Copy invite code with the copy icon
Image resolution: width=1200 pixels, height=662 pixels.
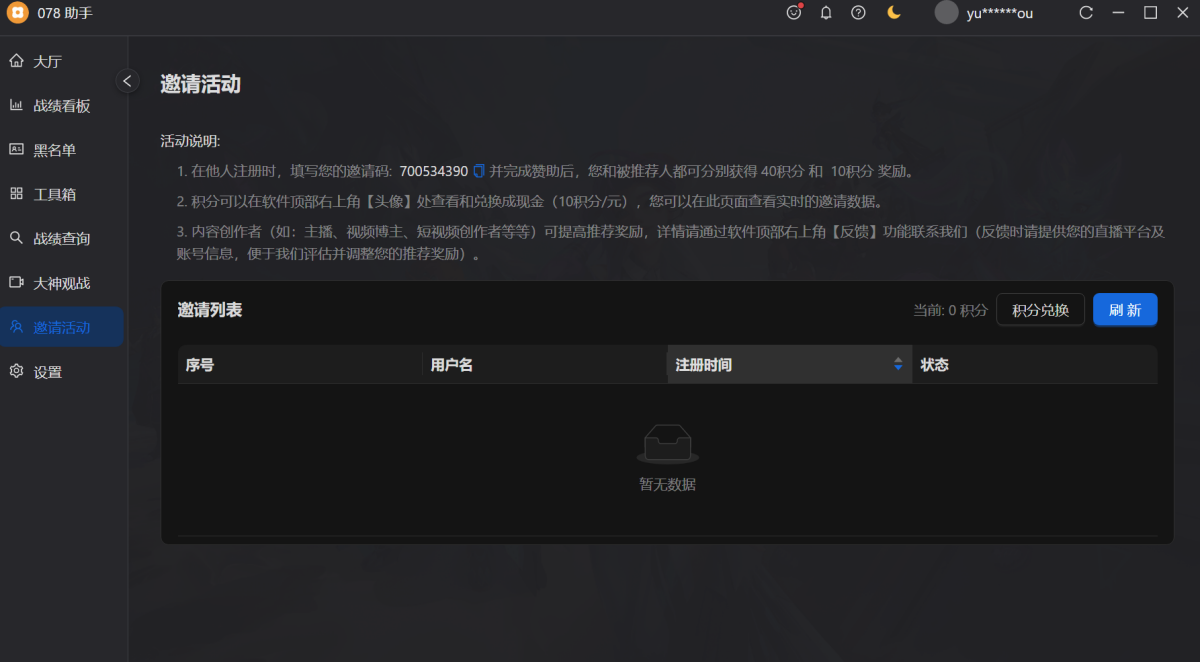click(479, 171)
